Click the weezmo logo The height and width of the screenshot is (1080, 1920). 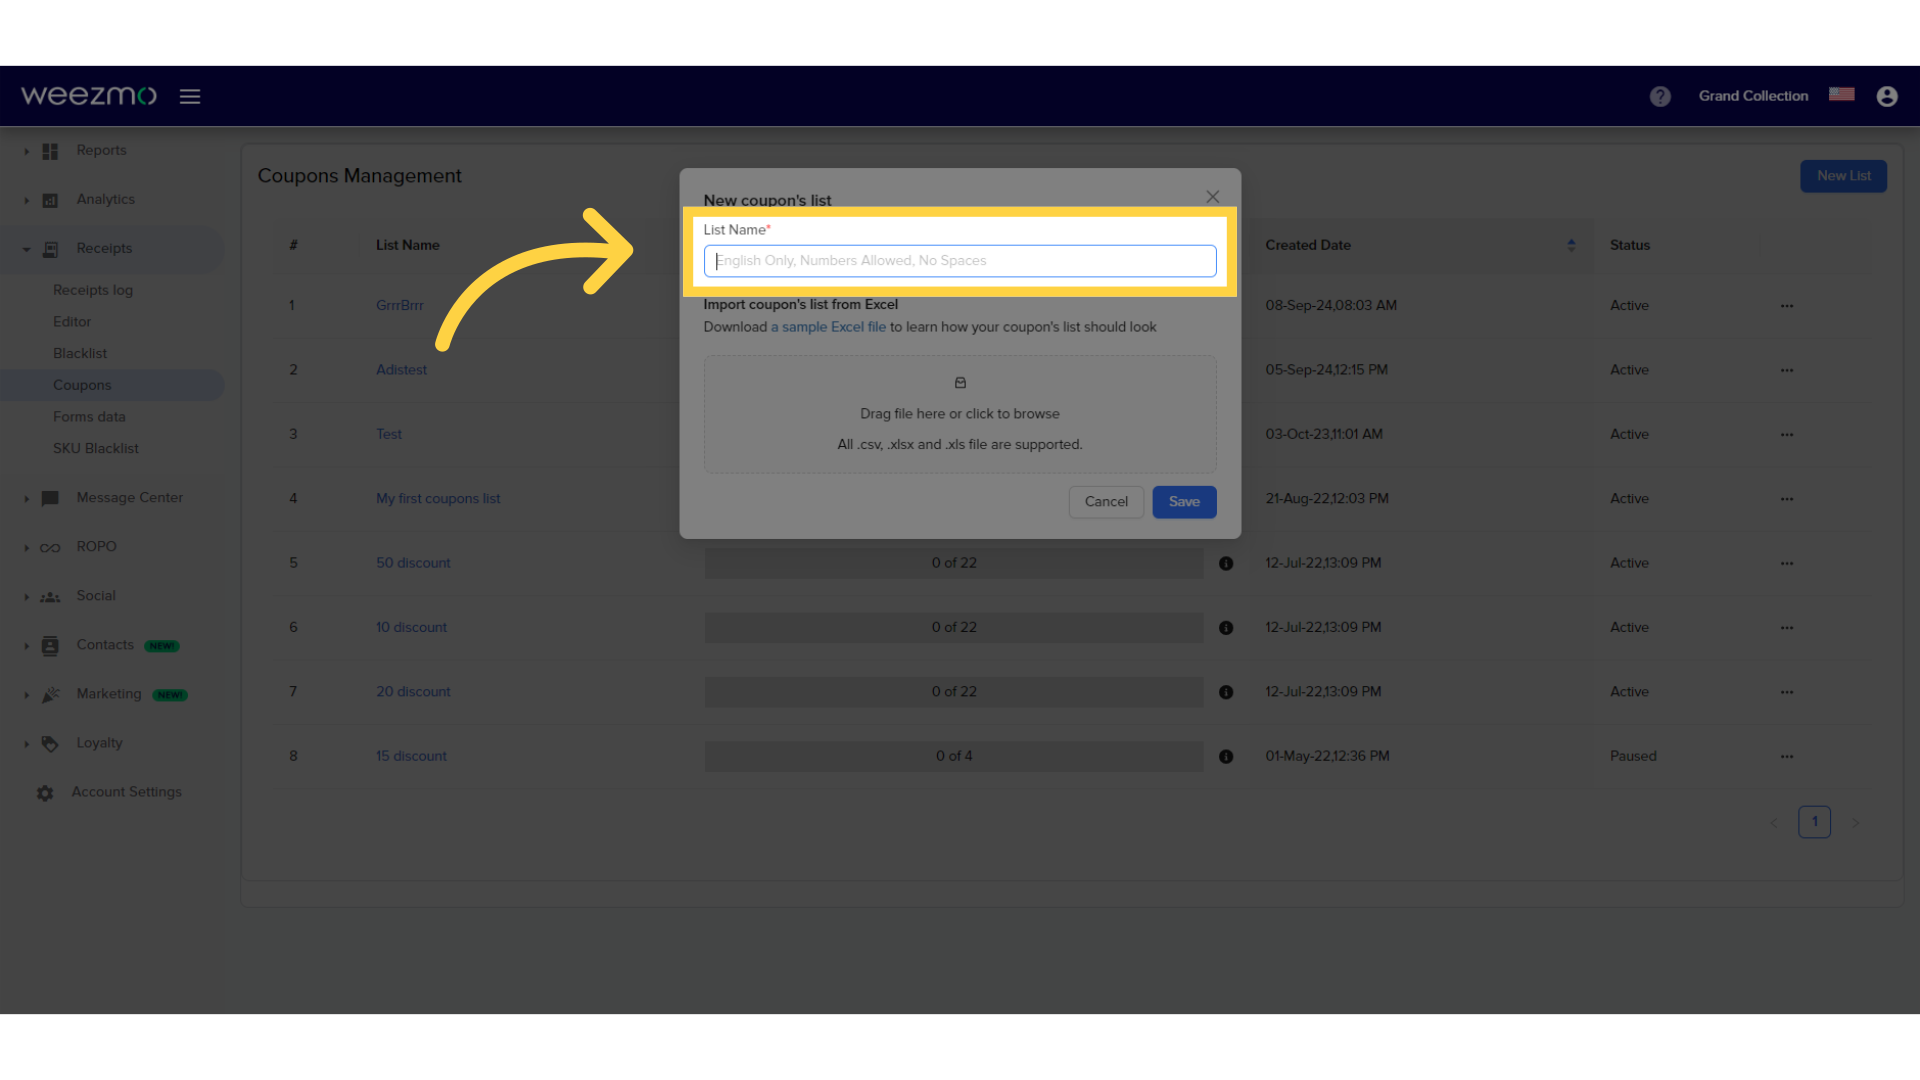(89, 95)
